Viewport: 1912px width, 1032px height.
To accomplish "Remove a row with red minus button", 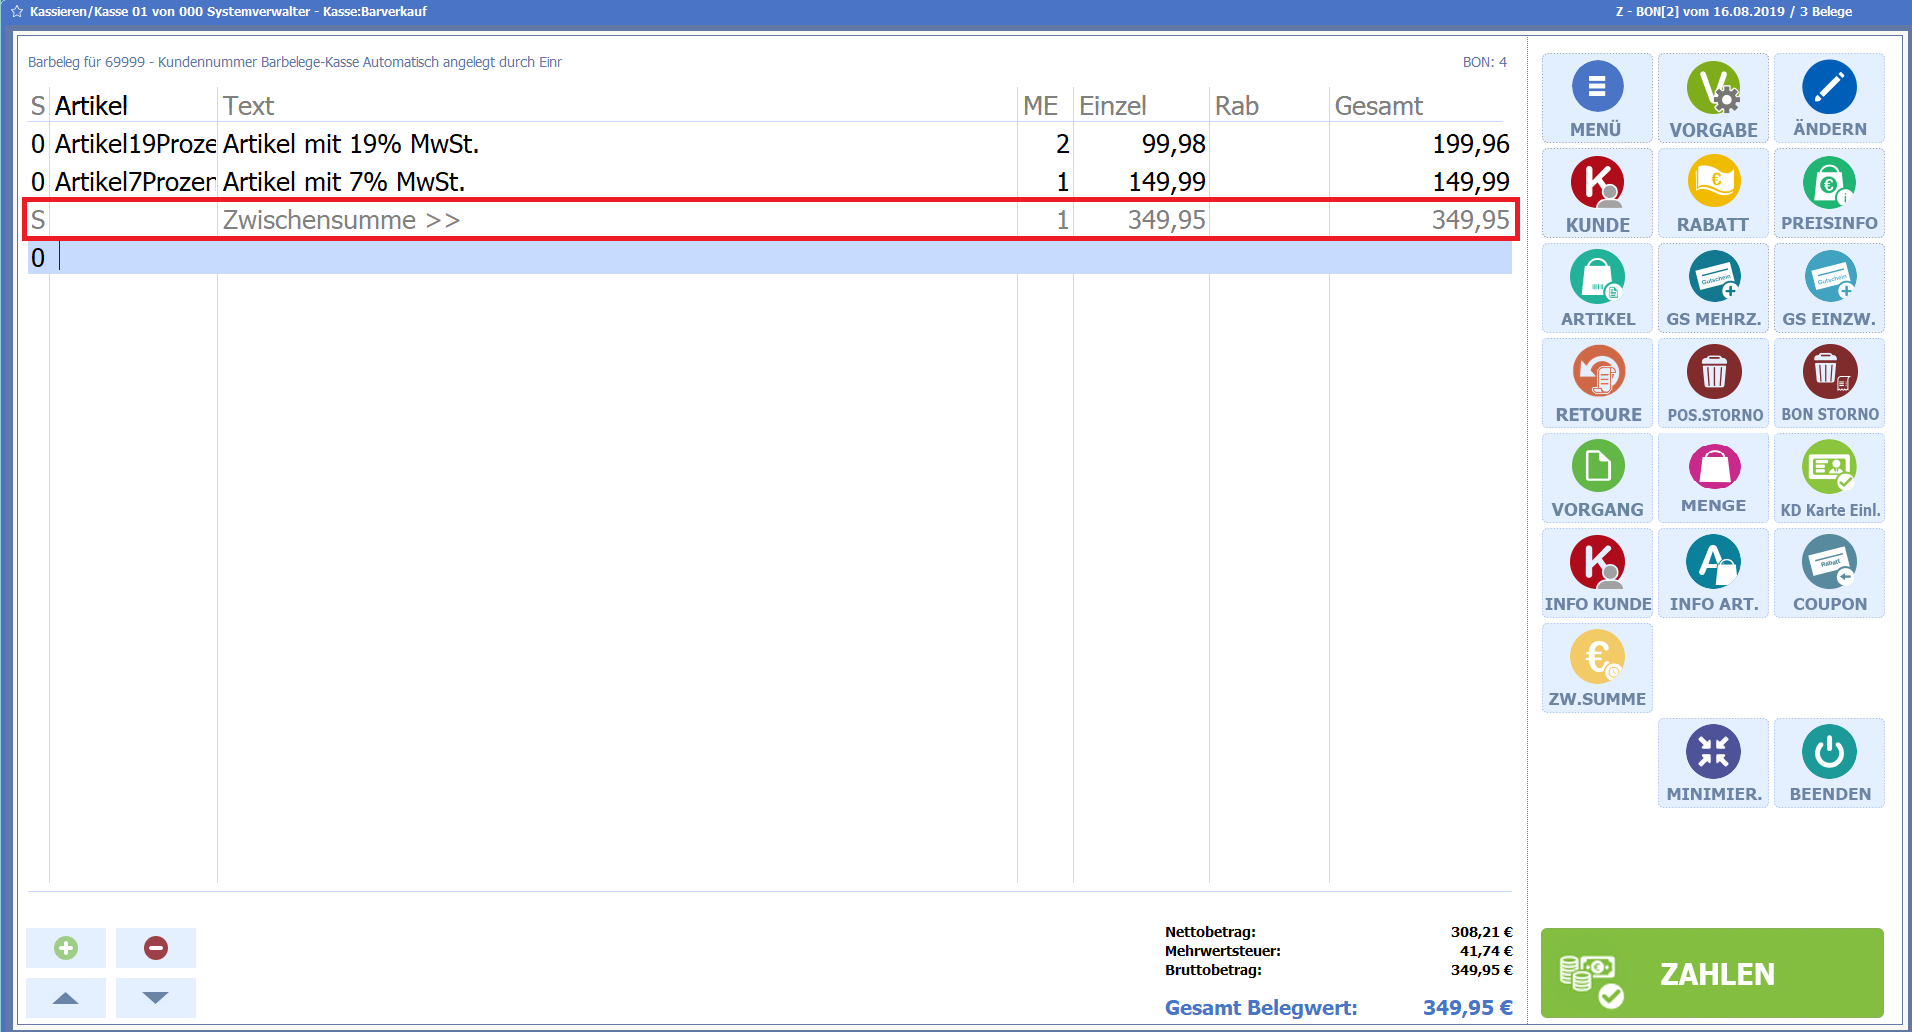I will pos(156,948).
